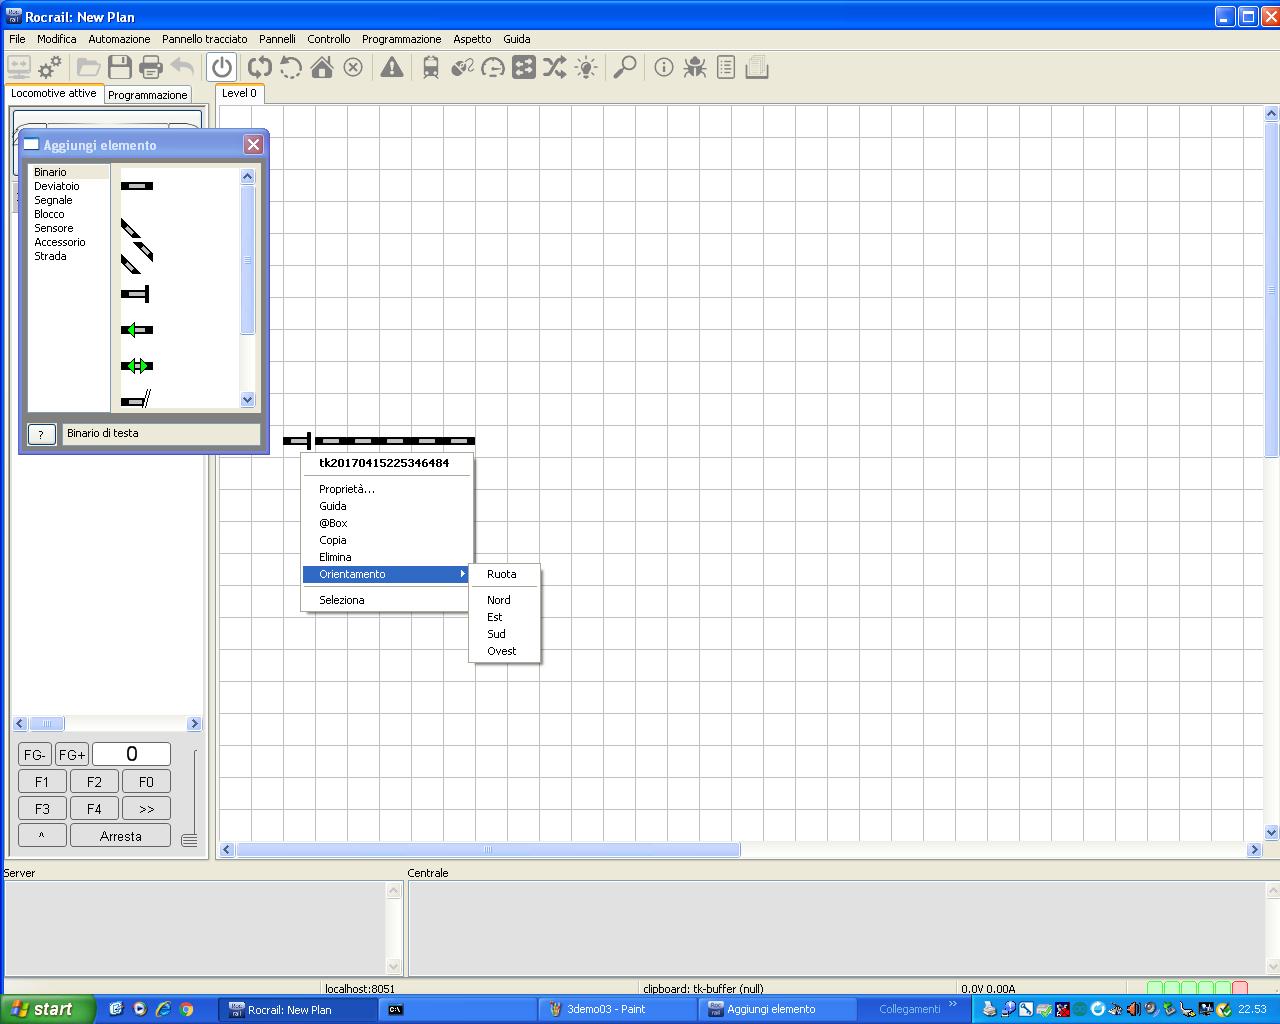Open the Pannello tracciato menu
1280x1024 pixels.
click(x=204, y=39)
